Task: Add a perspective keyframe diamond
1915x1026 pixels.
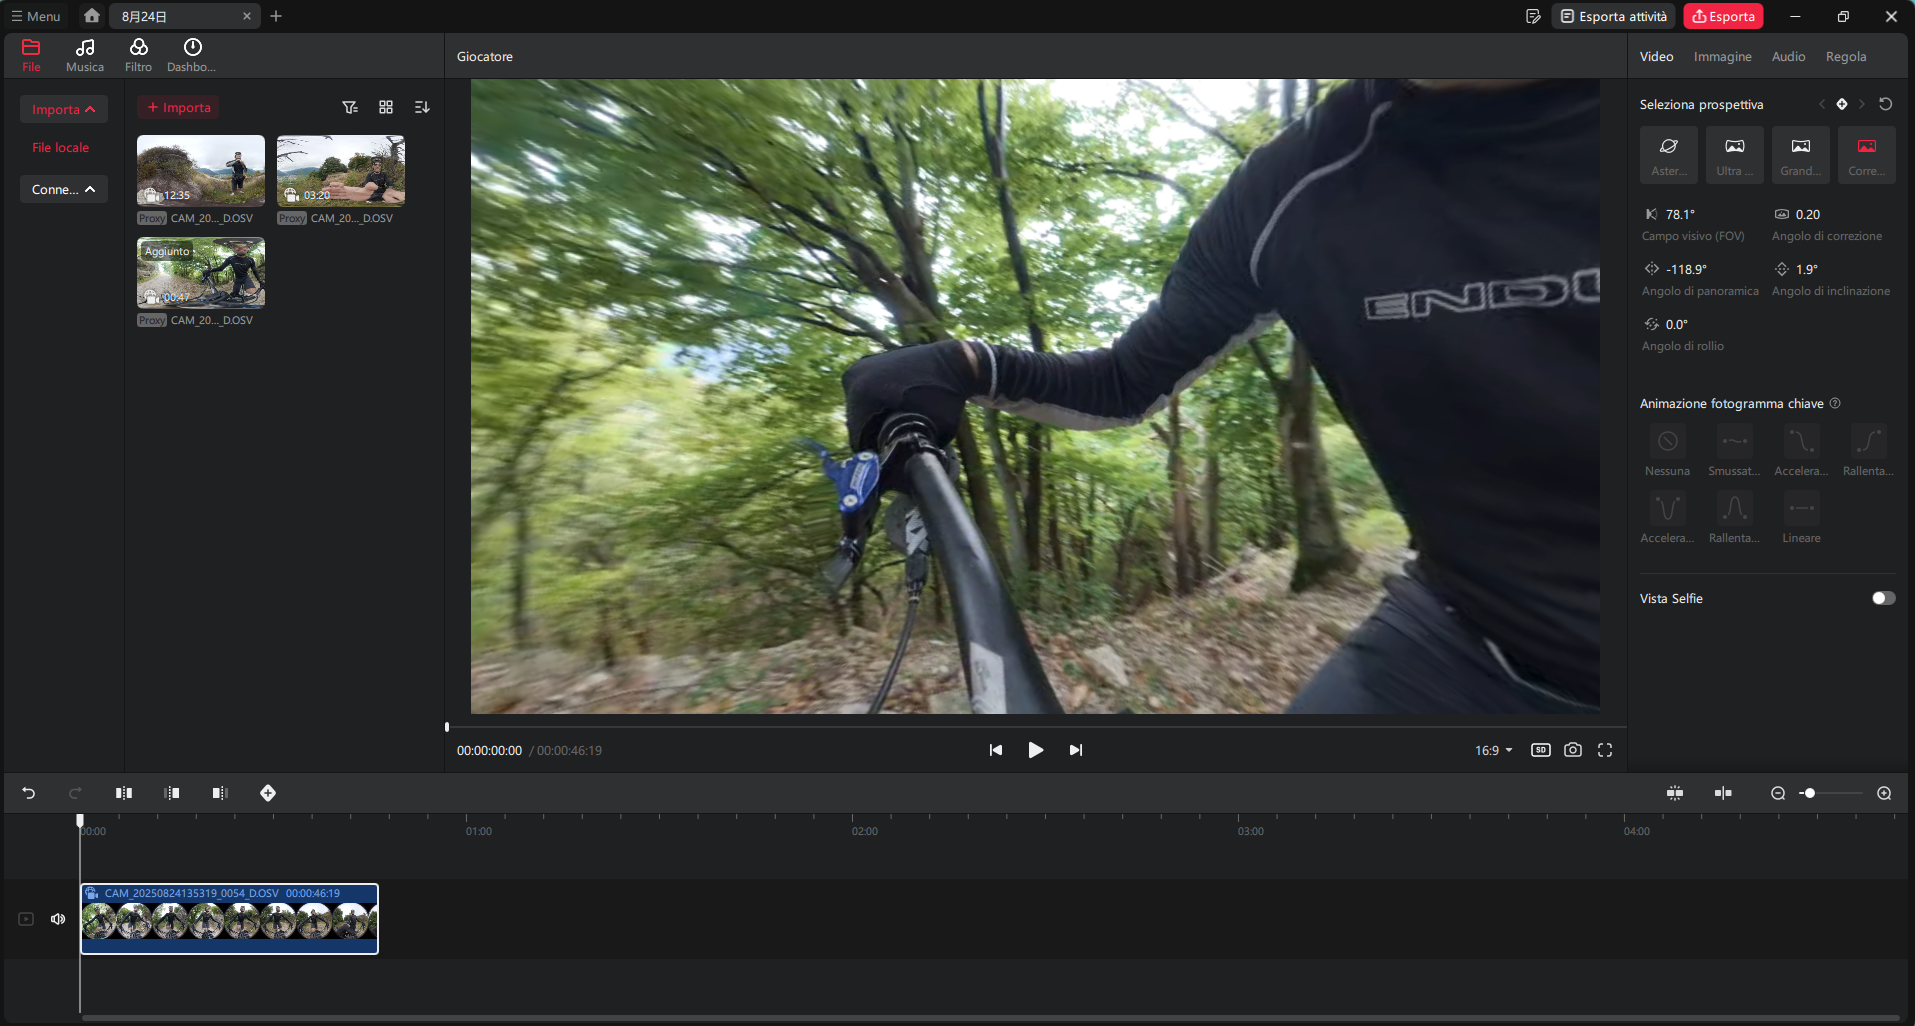Action: pos(1842,104)
